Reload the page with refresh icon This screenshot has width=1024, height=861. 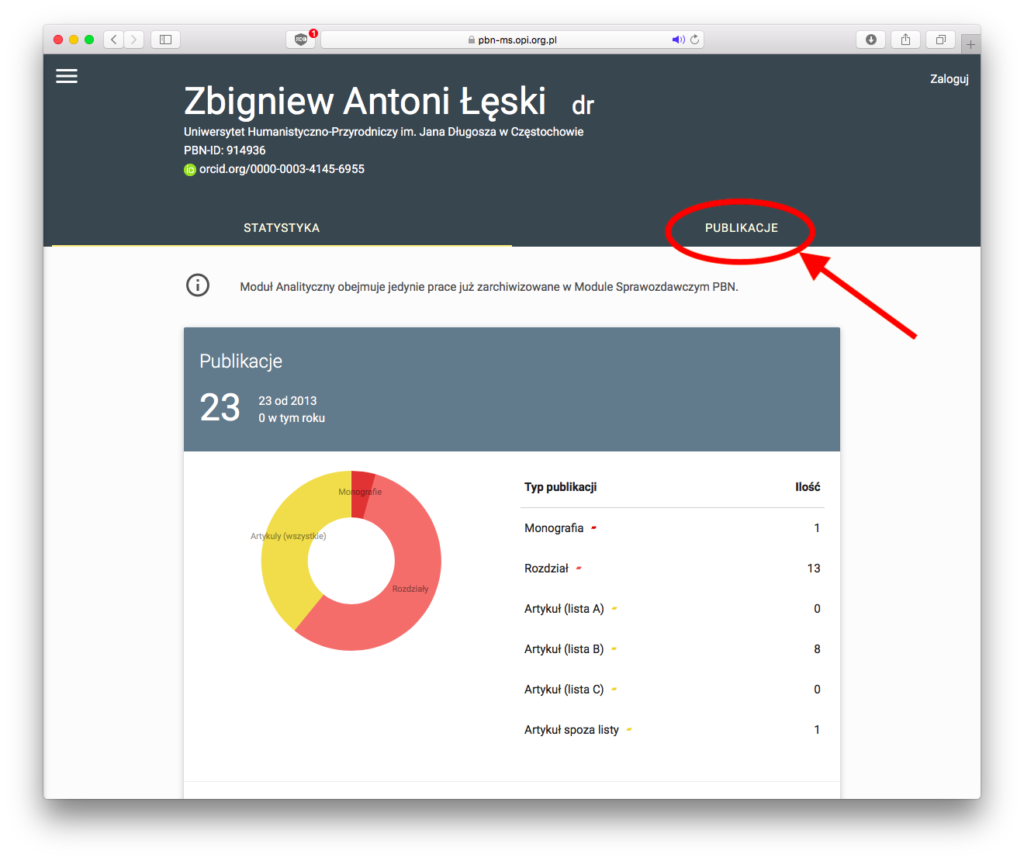(x=695, y=40)
